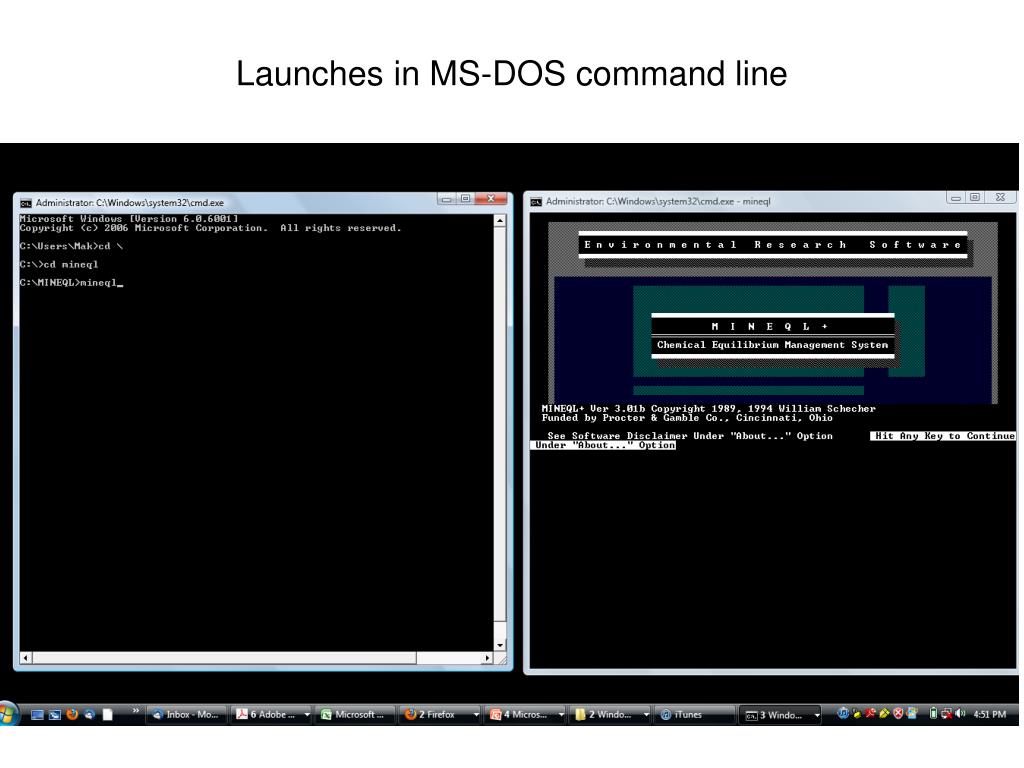1024x768 pixels.
Task: Check the battery status tray icon
Action: pos(933,713)
